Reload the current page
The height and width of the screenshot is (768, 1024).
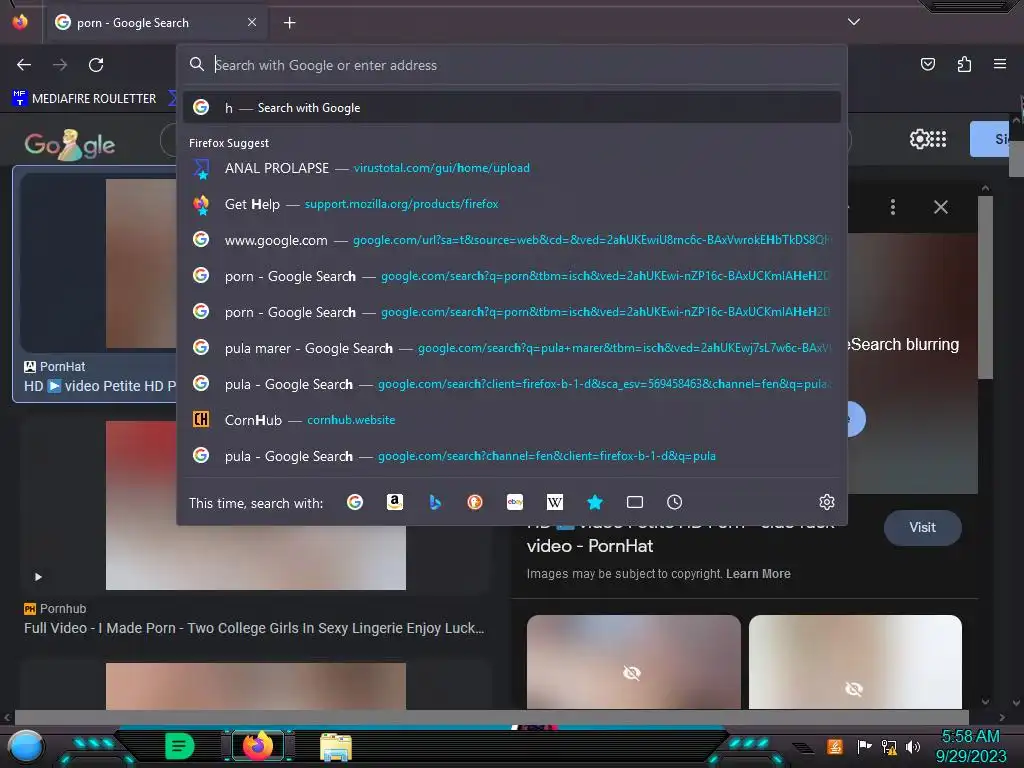click(96, 65)
